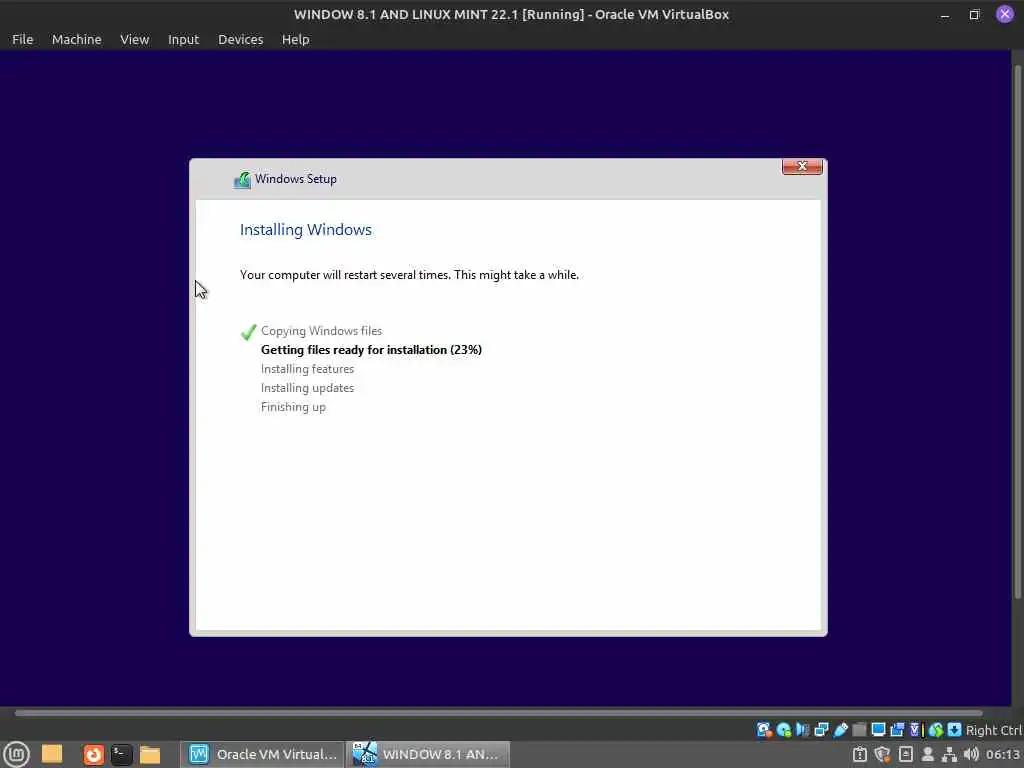Select the WINDOW 8.1 AN... taskbar window
The image size is (1024, 768).
(x=428, y=754)
